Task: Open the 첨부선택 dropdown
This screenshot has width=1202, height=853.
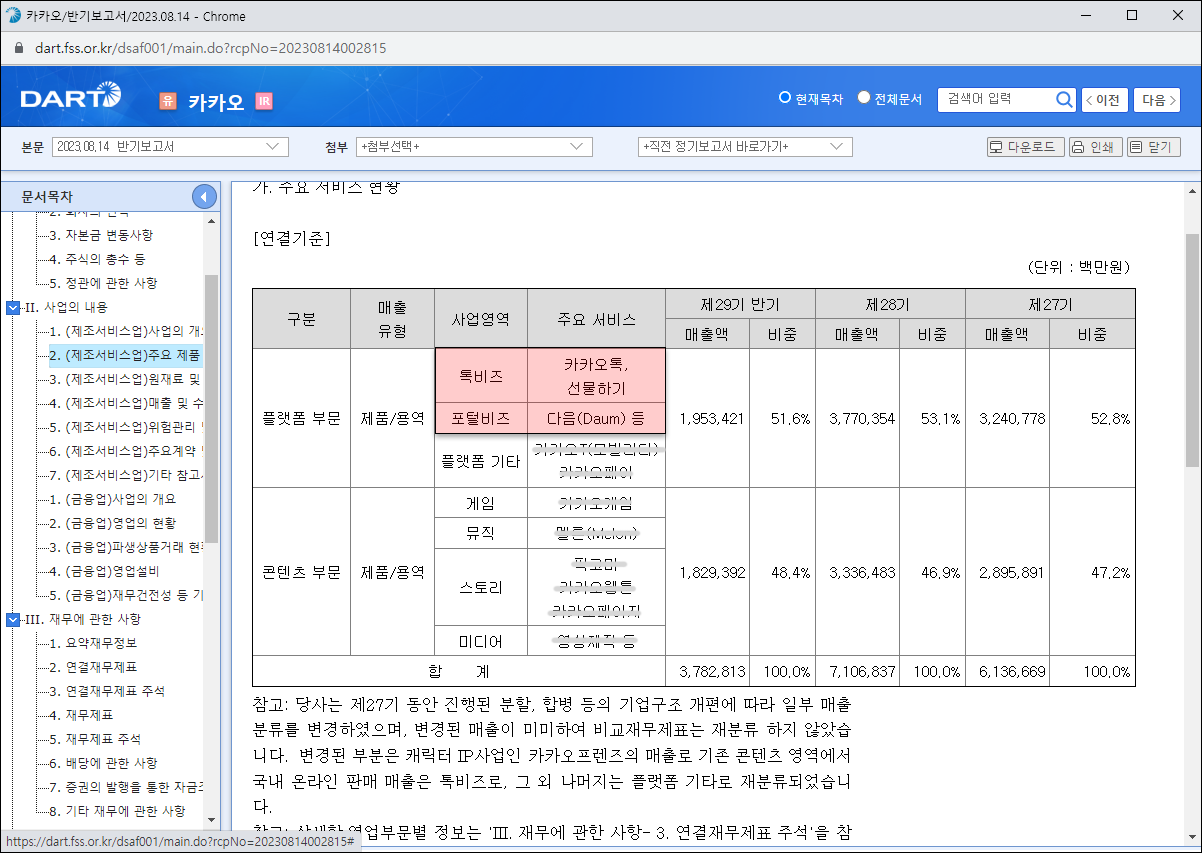Action: tap(475, 147)
